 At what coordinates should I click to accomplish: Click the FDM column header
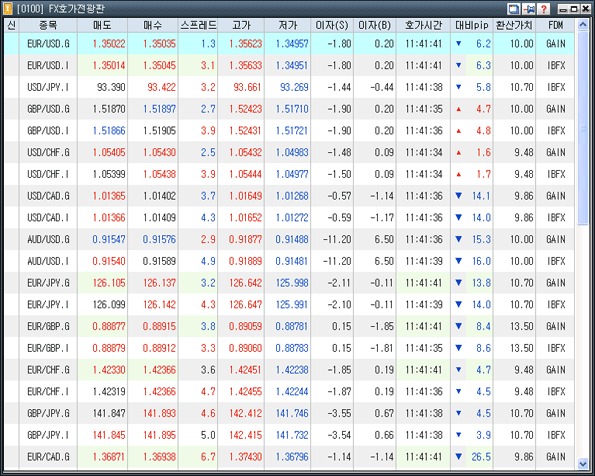click(x=556, y=25)
